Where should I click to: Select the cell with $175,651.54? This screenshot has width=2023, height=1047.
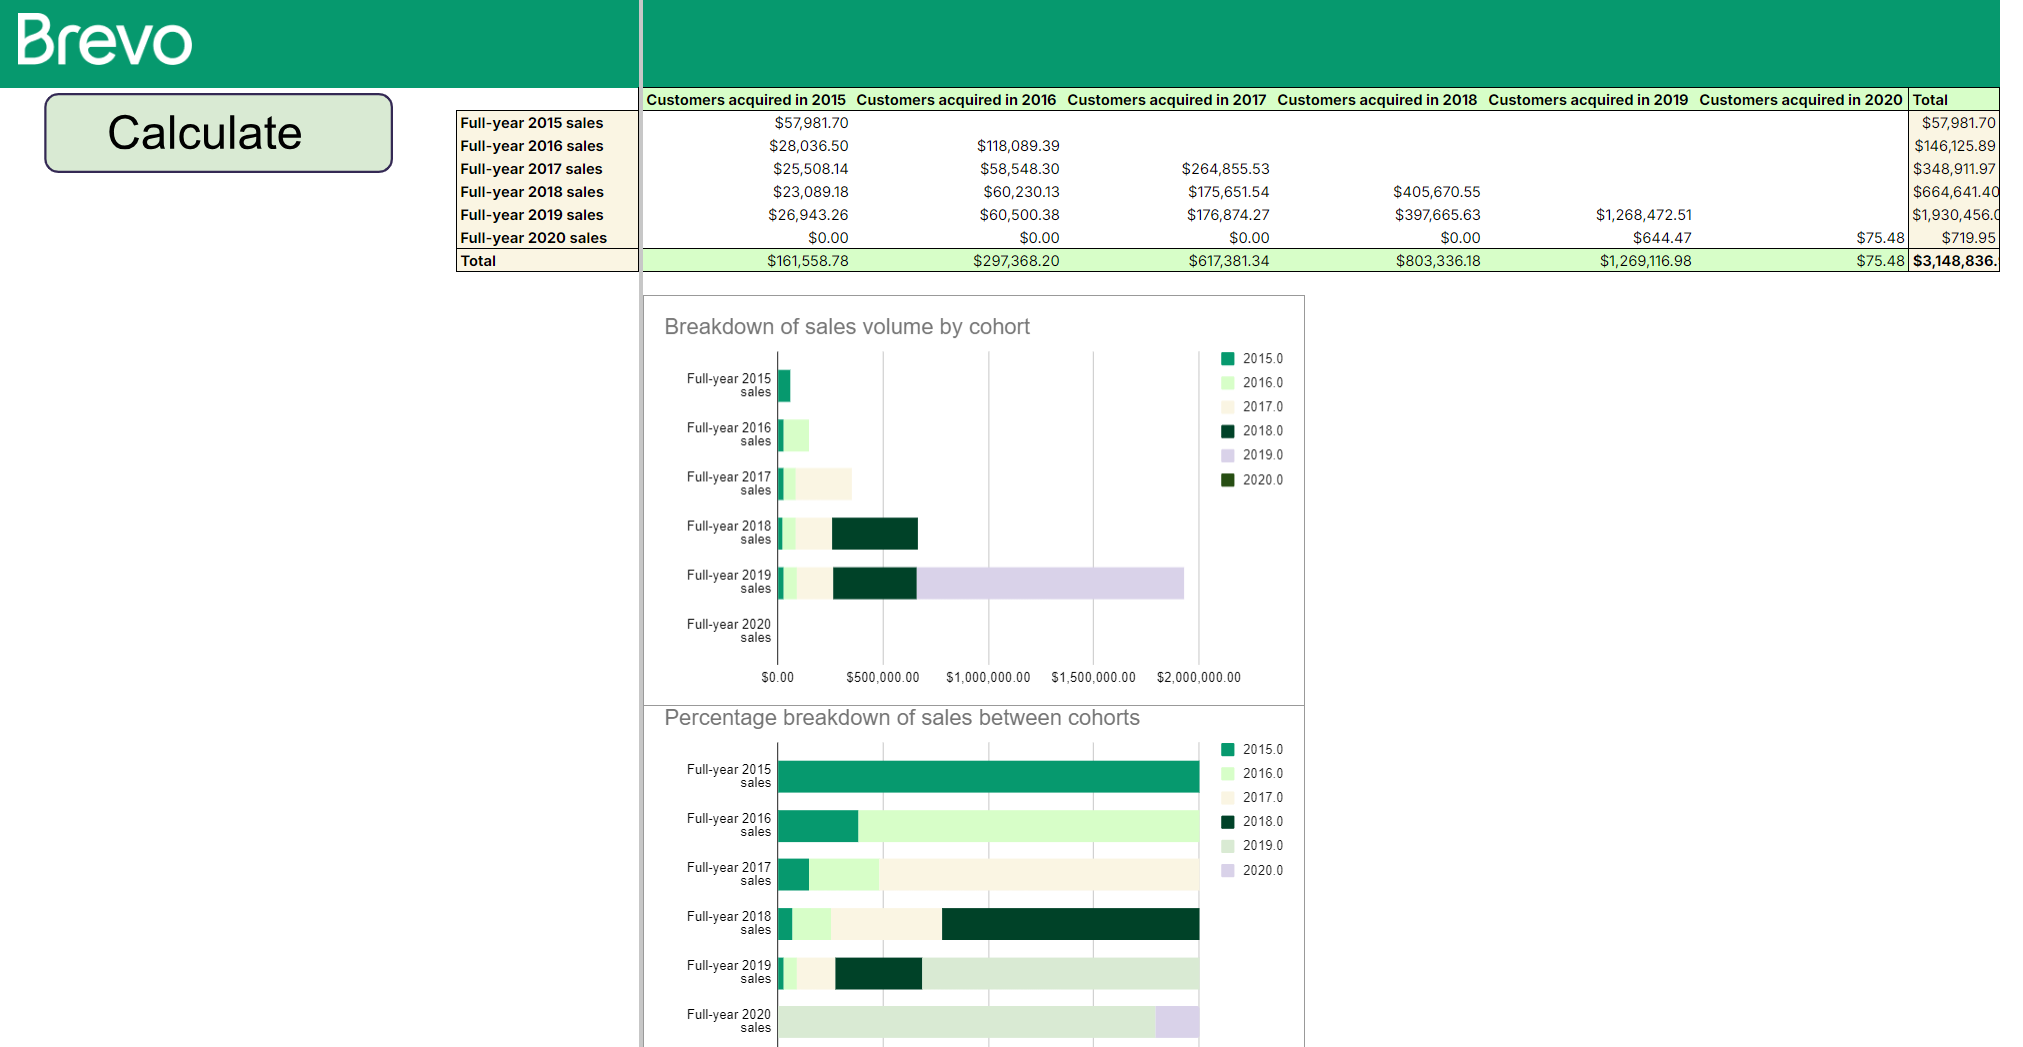pos(1168,192)
